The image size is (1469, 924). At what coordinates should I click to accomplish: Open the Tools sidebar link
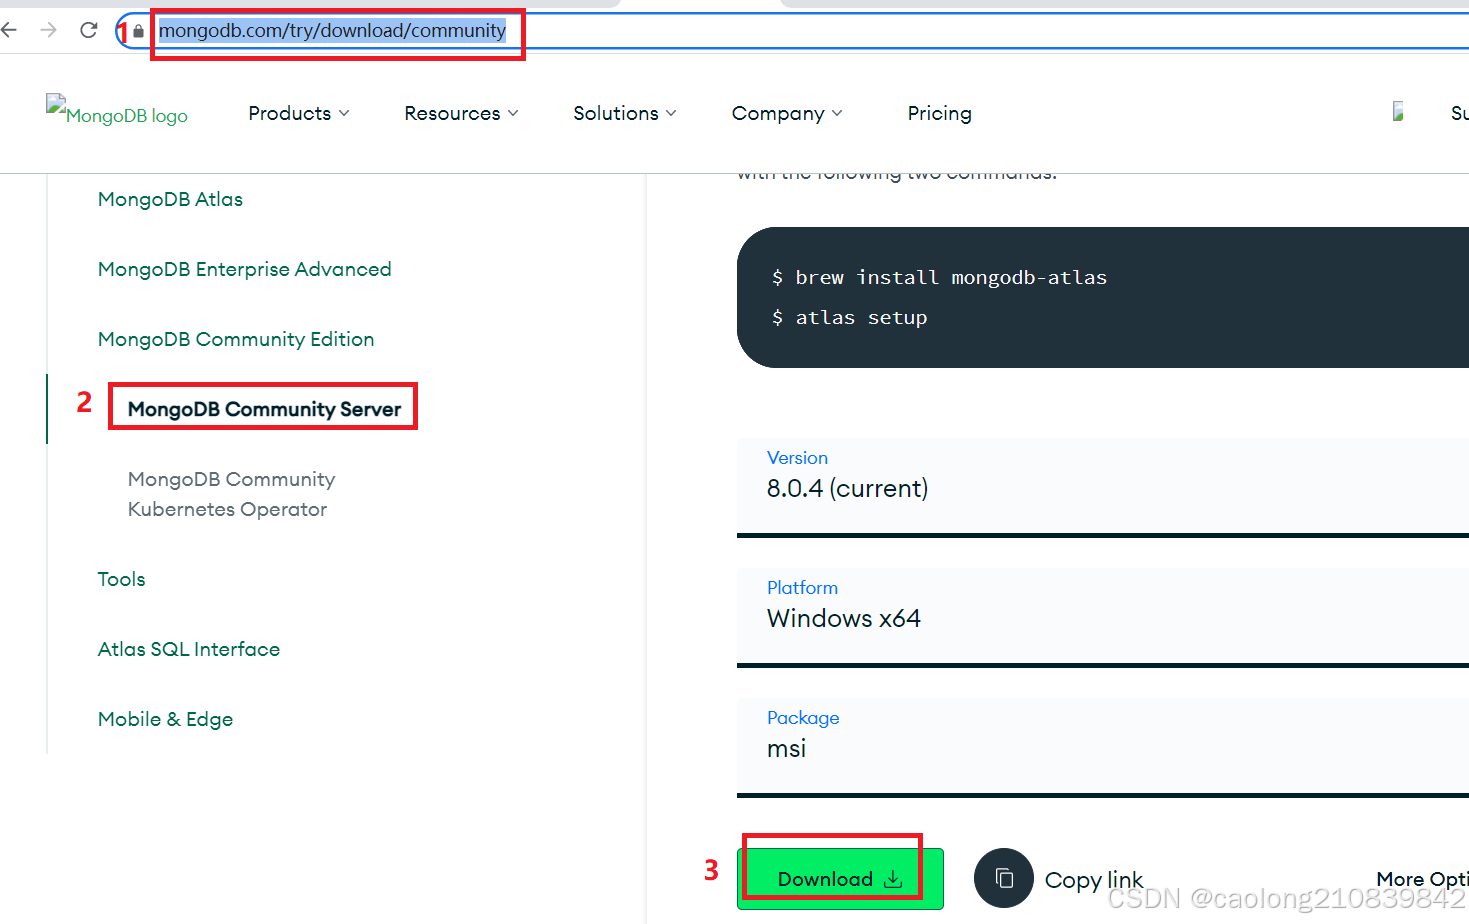[x=121, y=579]
